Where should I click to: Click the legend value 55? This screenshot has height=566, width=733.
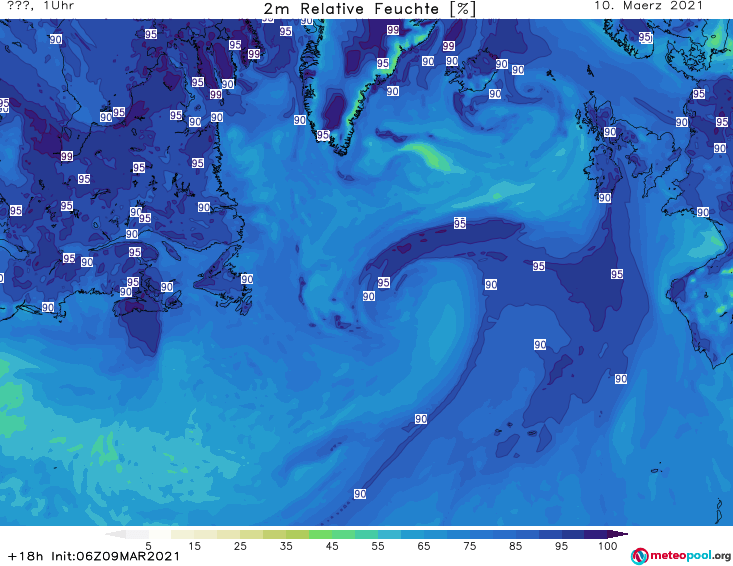(x=378, y=546)
